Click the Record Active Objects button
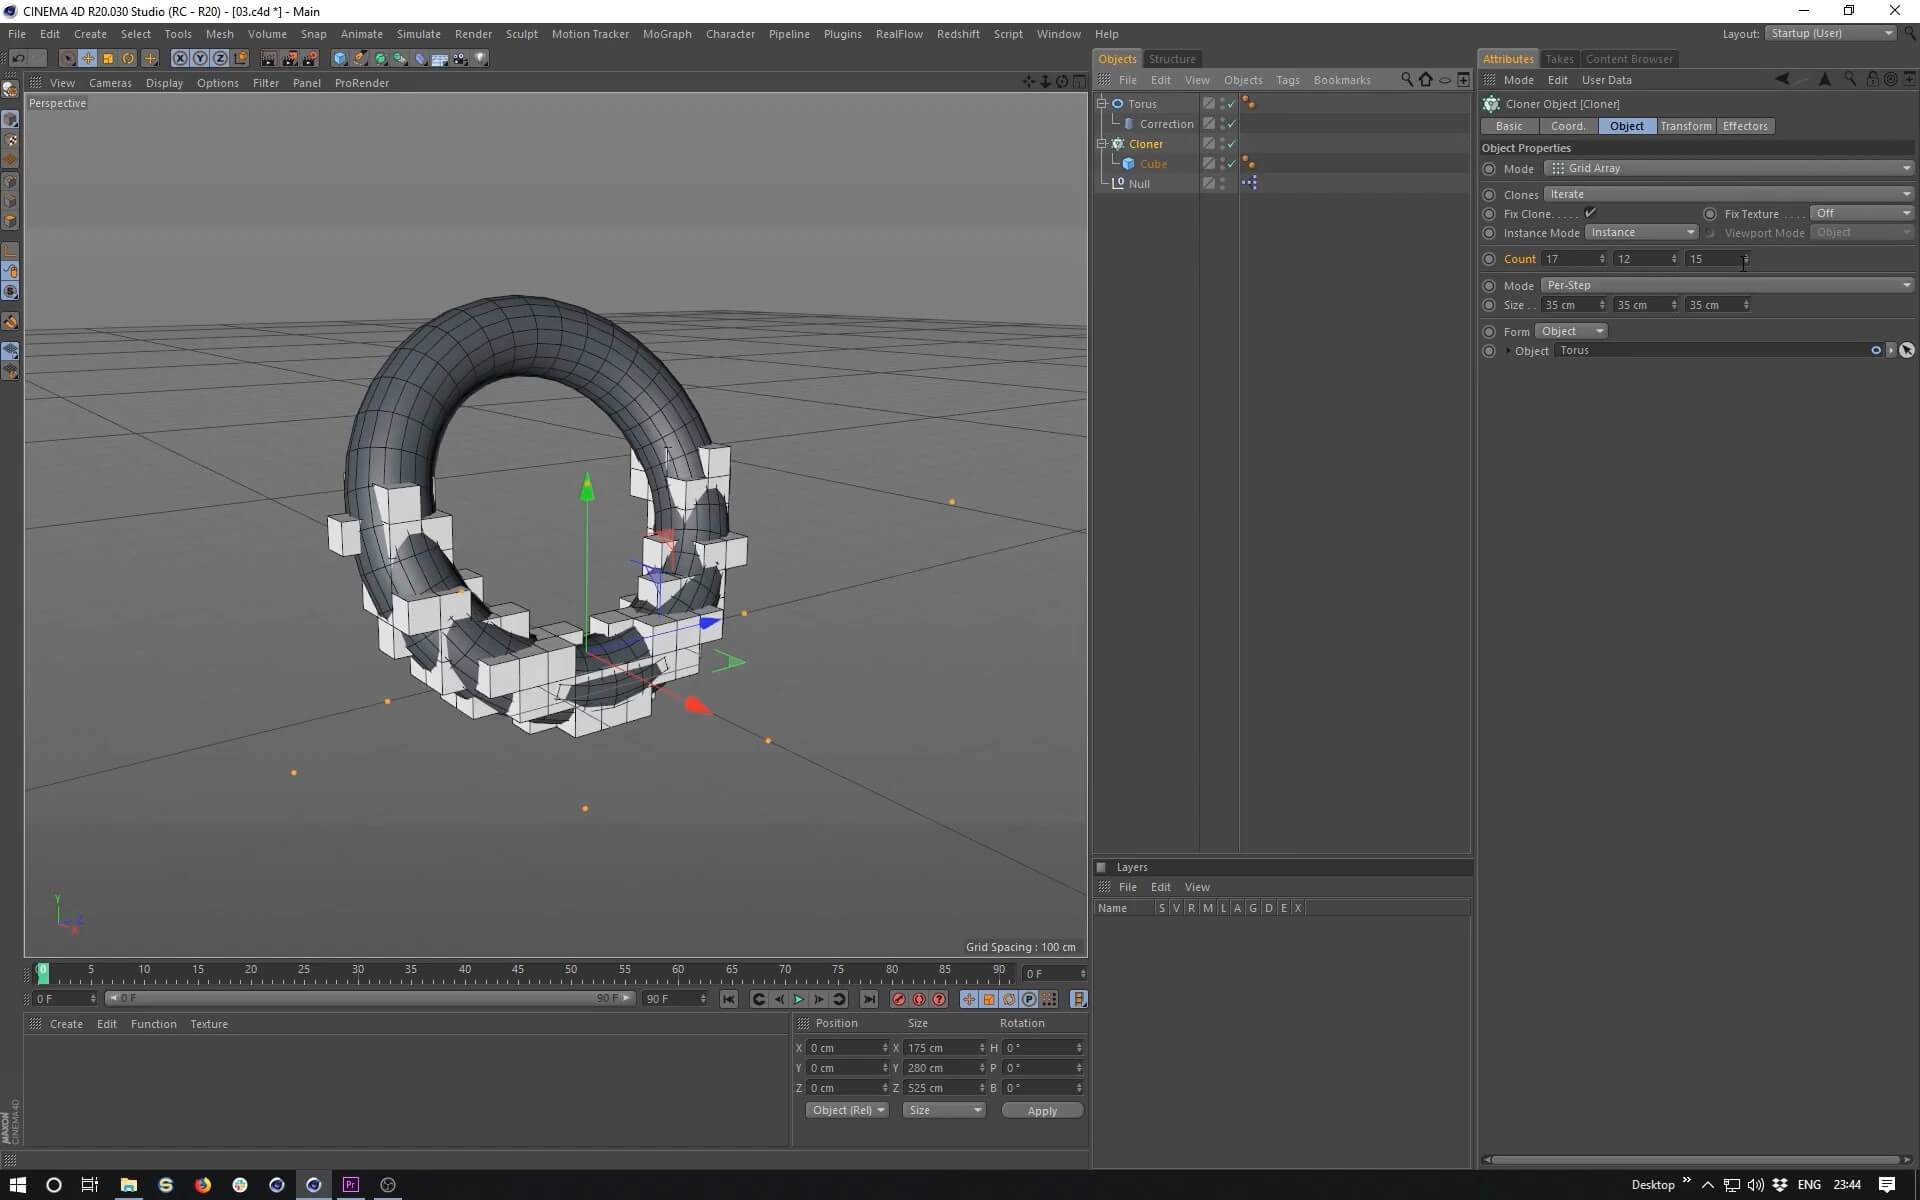1920x1200 pixels. coord(898,999)
